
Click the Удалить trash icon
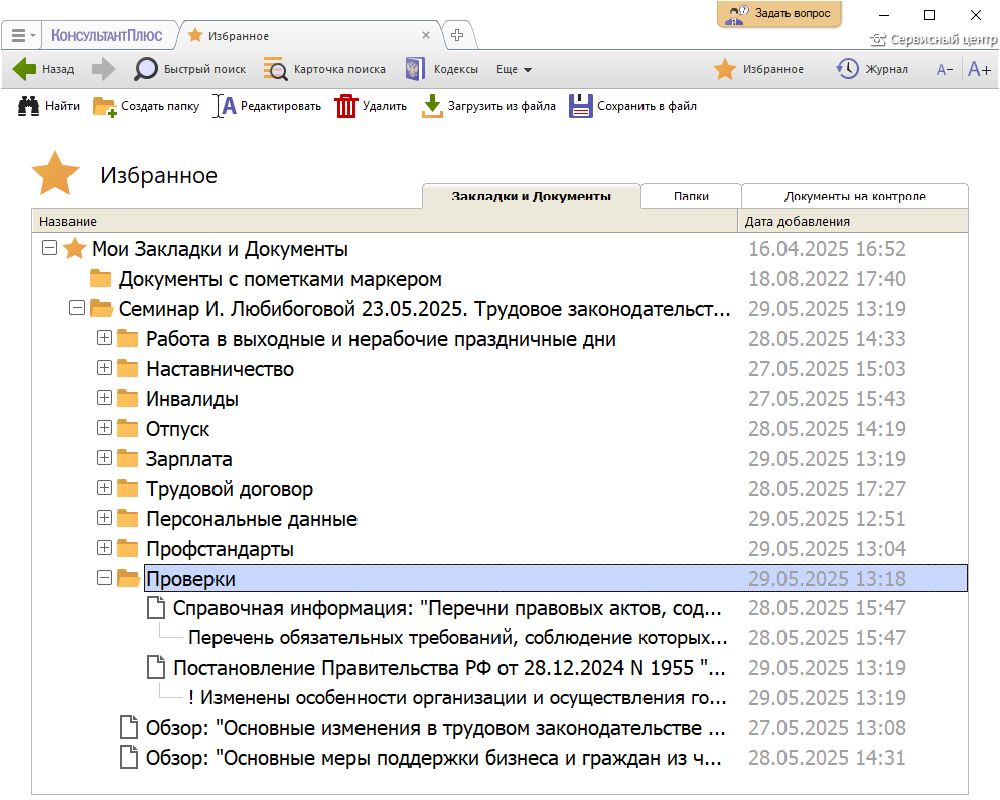346,106
